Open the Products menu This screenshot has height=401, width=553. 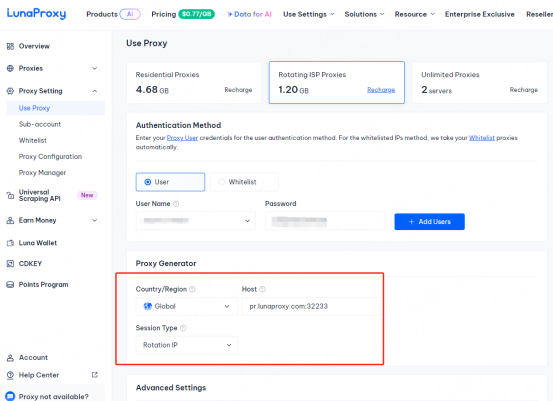pyautogui.click(x=102, y=14)
